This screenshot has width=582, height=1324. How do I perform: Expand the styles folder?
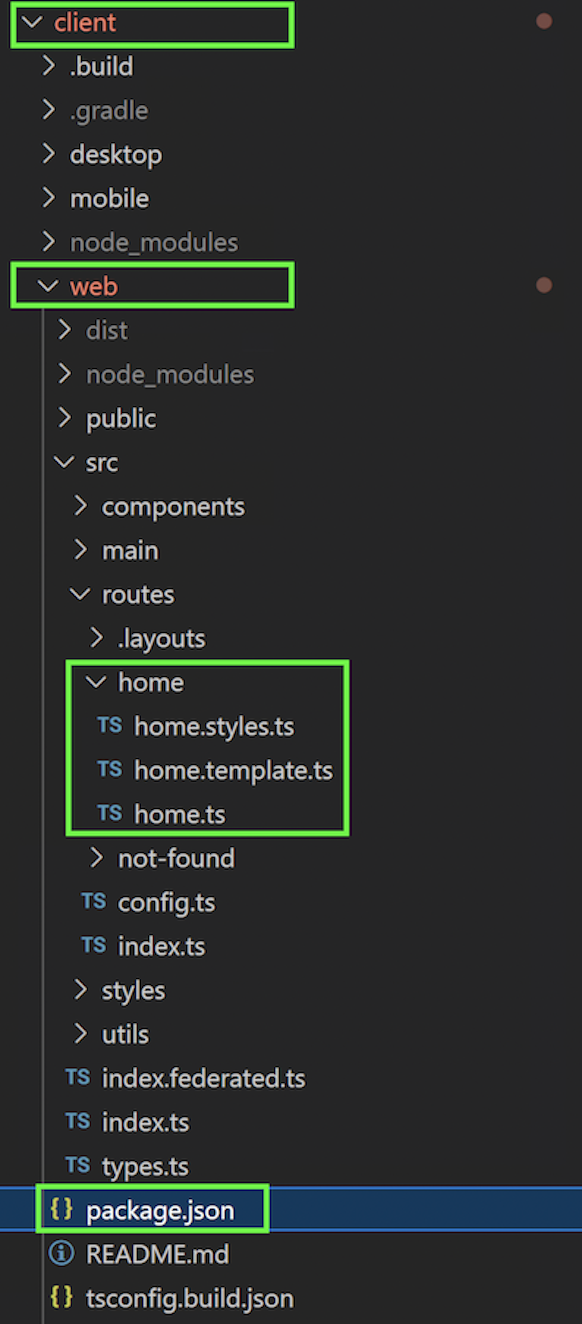(80, 990)
